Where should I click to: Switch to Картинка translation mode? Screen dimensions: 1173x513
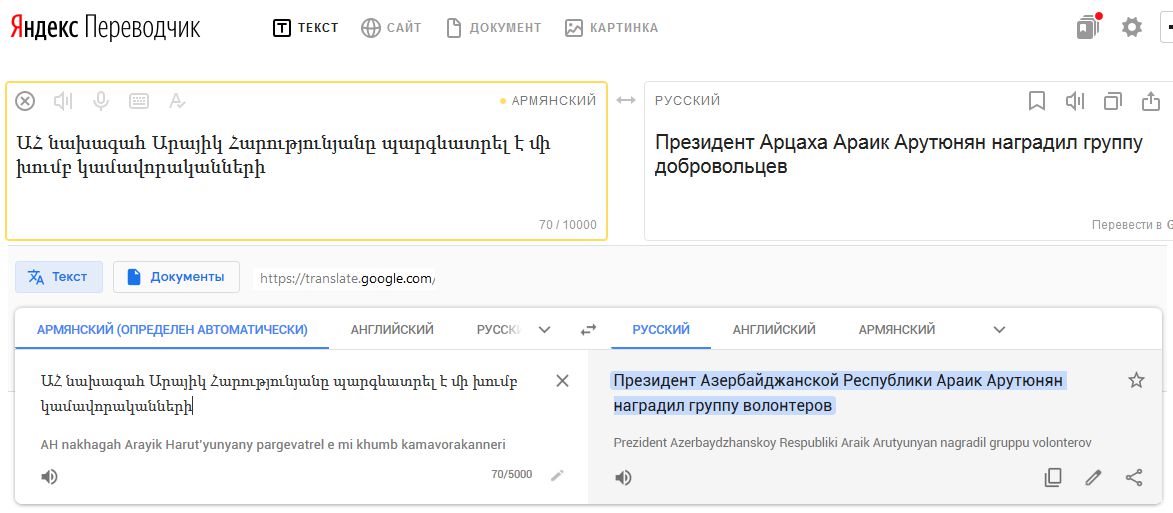(612, 28)
